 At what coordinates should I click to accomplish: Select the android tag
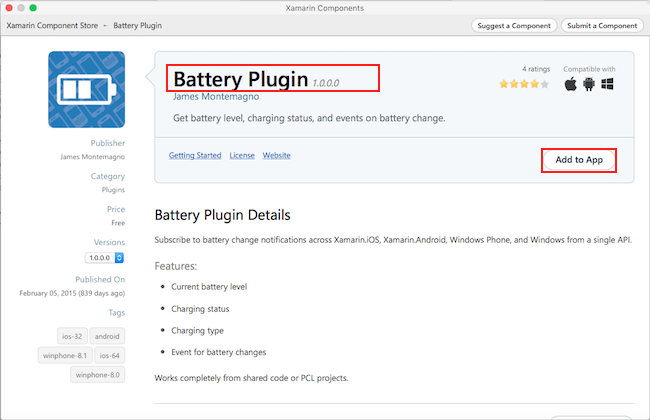point(108,337)
